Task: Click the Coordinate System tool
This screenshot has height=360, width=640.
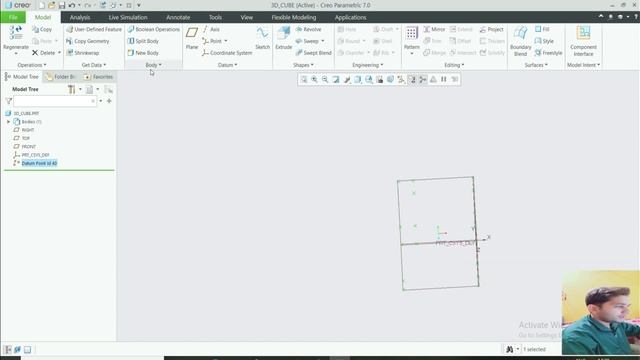Action: pyautogui.click(x=227, y=53)
